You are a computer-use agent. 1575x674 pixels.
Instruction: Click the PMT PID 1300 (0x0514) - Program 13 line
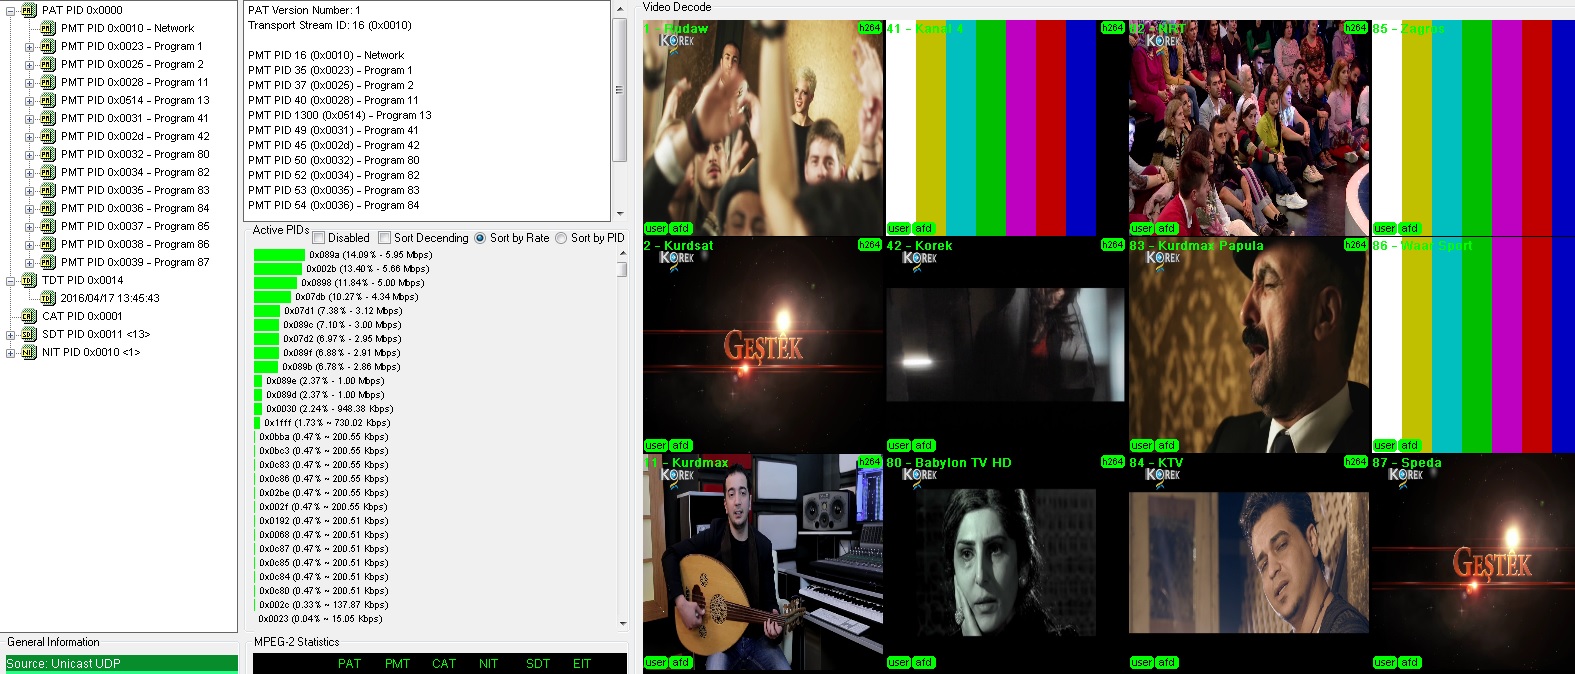point(340,115)
